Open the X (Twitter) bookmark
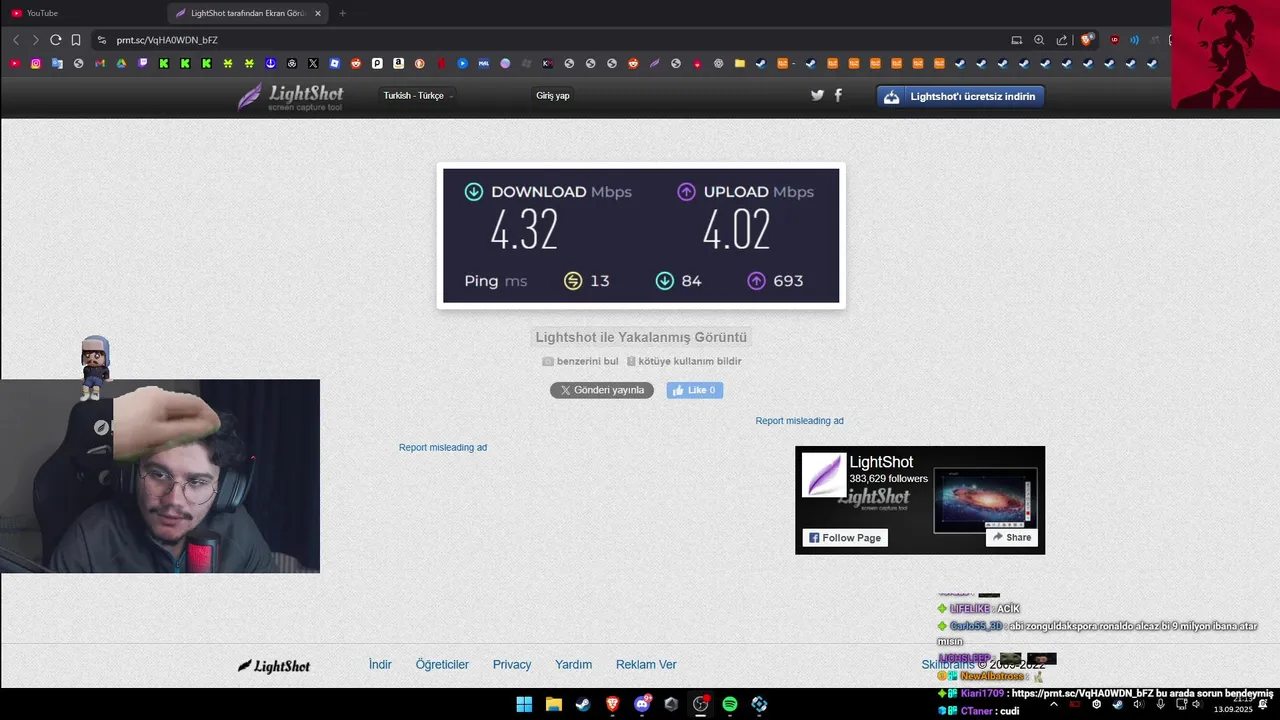This screenshot has height=720, width=1280. [x=313, y=63]
